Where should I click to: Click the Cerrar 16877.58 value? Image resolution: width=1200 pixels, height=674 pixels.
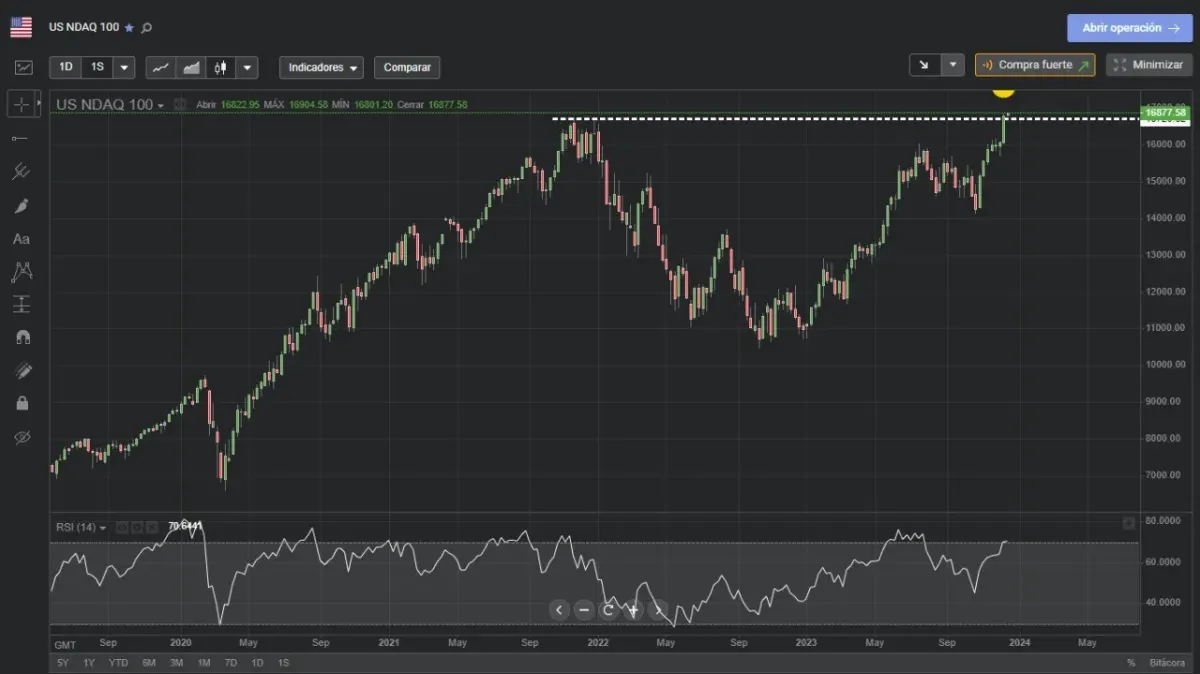pos(432,104)
